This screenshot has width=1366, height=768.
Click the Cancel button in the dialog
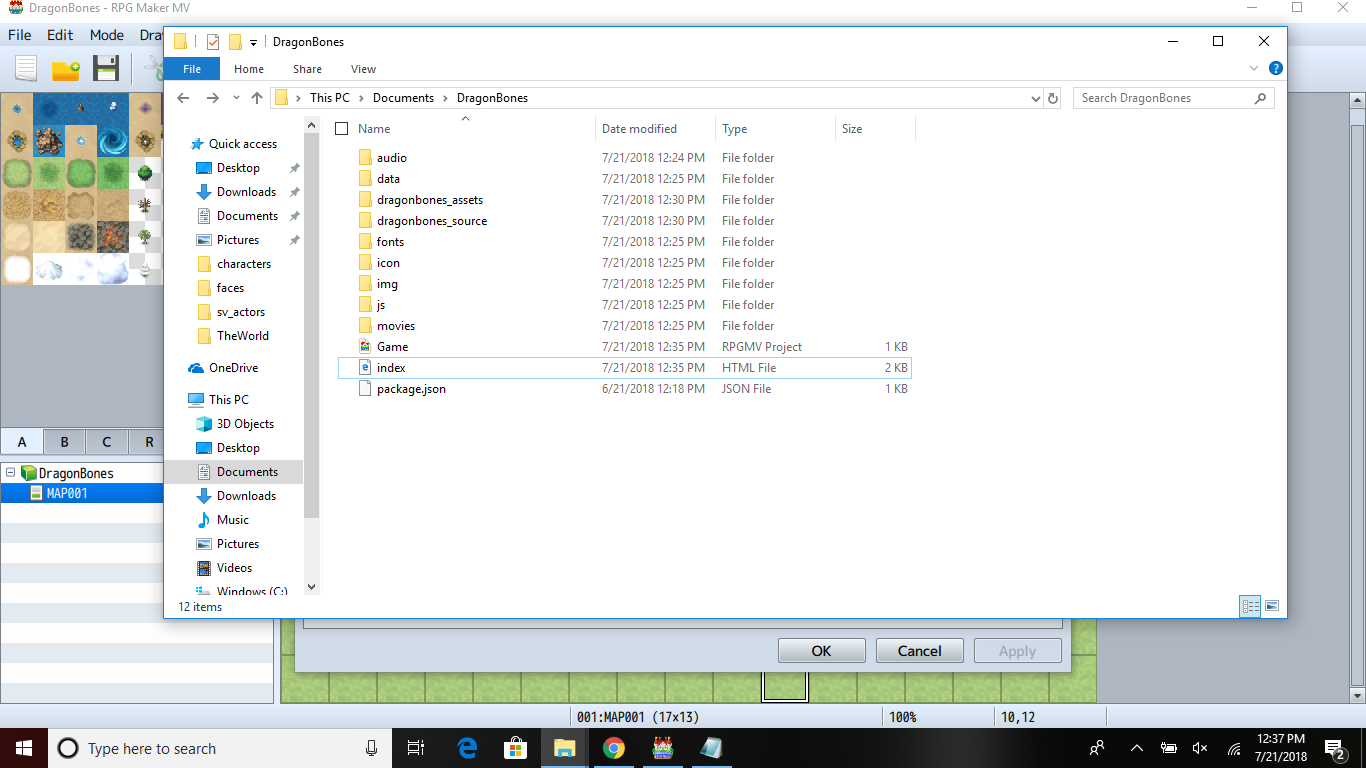(919, 651)
